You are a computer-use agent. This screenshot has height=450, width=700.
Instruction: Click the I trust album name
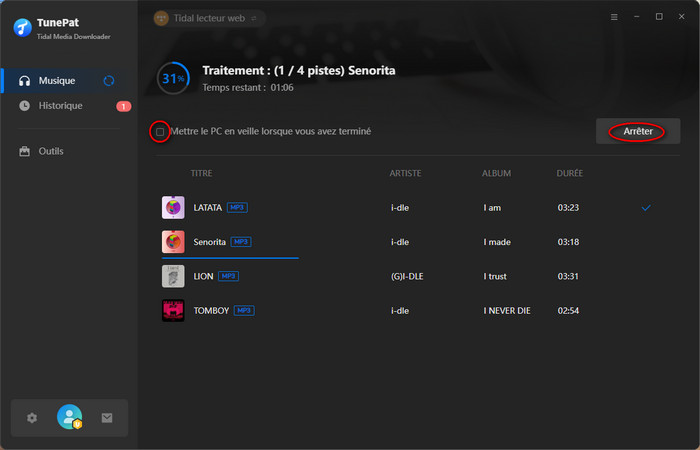tap(495, 276)
